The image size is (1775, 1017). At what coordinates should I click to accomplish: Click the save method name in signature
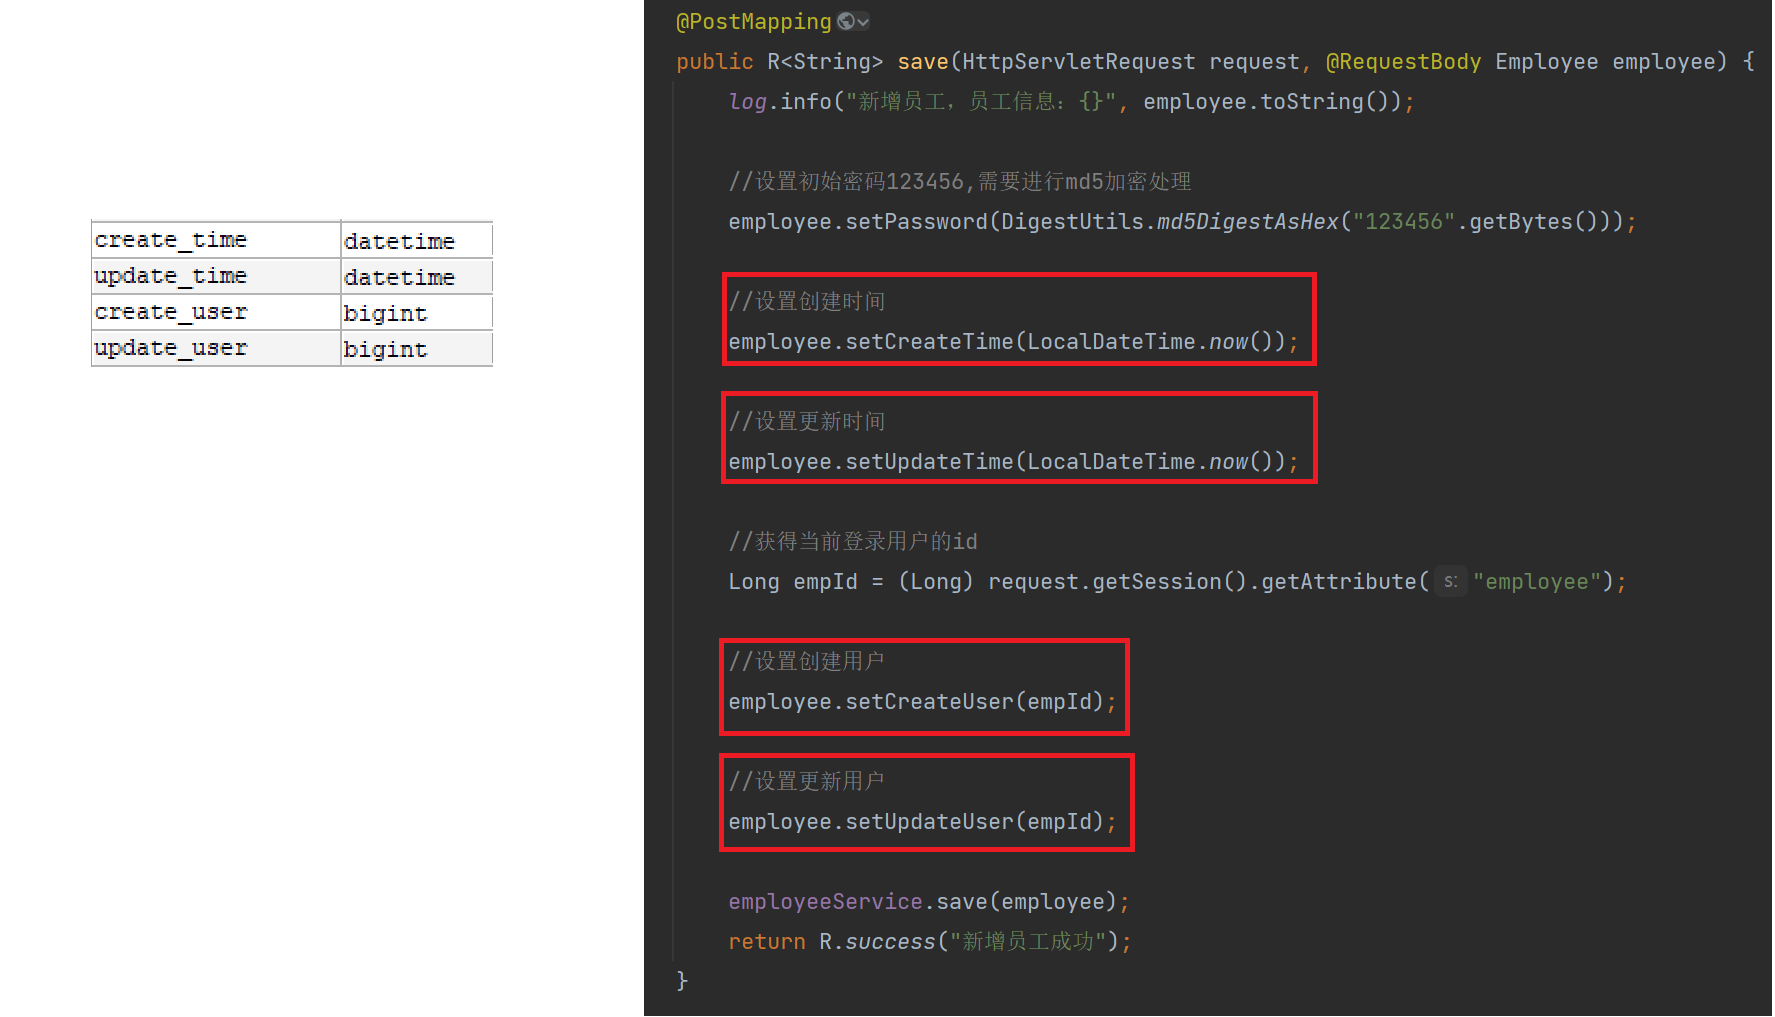(922, 62)
